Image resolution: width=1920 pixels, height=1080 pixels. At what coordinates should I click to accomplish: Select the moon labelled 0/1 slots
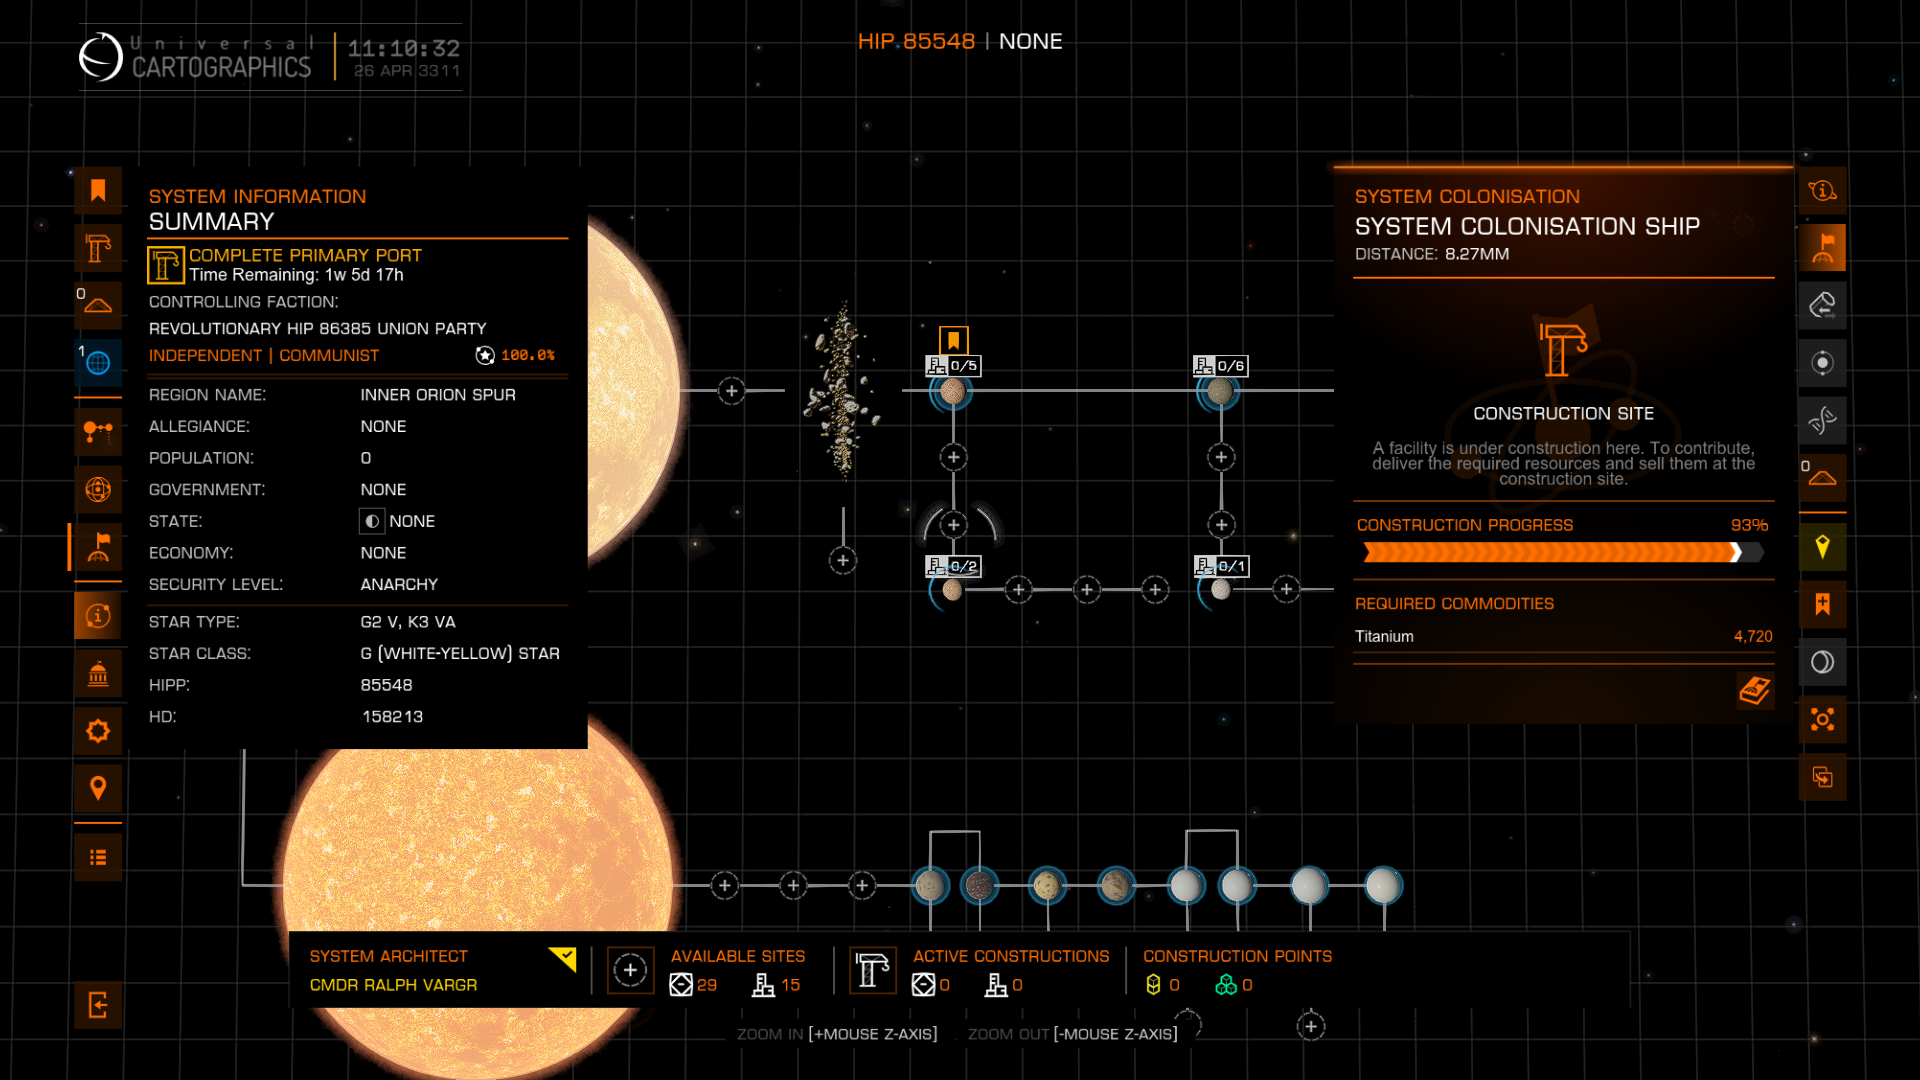coord(1220,589)
